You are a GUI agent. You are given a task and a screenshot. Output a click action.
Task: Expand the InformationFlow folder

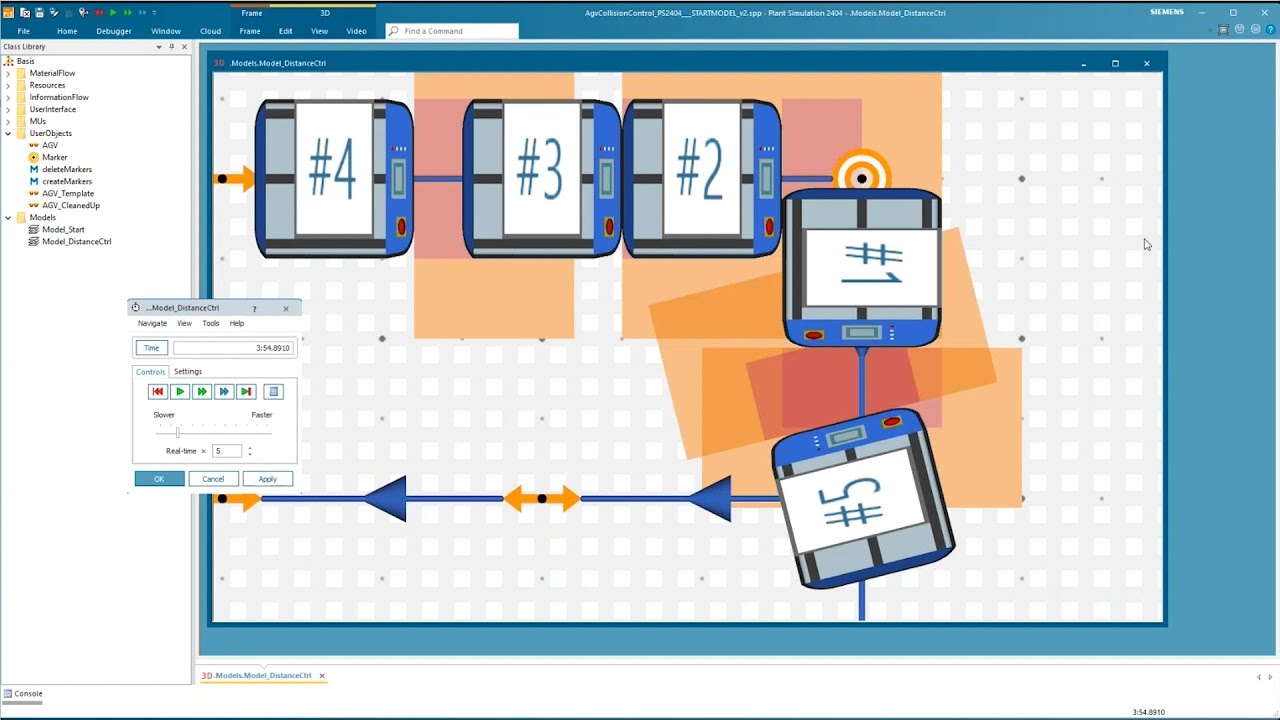point(8,97)
